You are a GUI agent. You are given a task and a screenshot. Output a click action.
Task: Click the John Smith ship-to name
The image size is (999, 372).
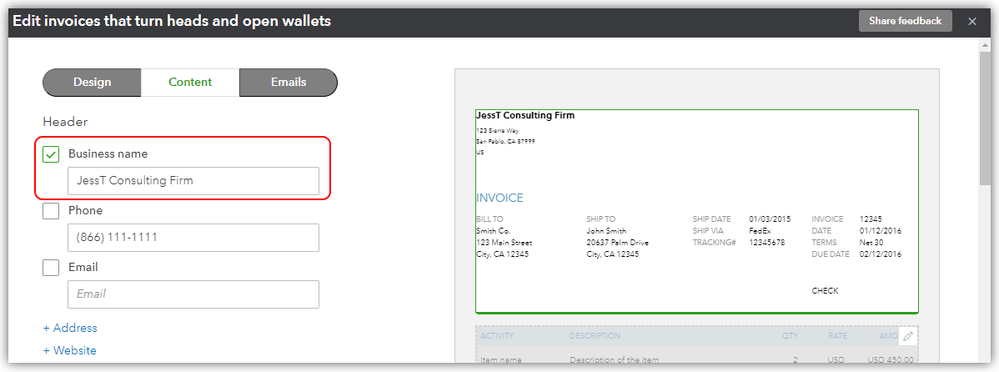[x=606, y=231]
